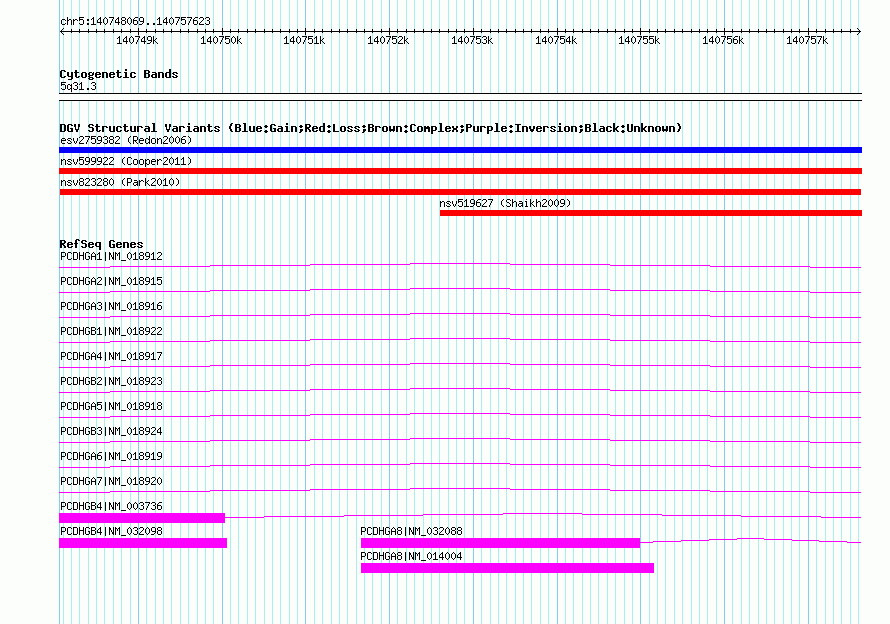Select the DGV Structural Variants track title
This screenshot has width=890, height=624.
371,128
